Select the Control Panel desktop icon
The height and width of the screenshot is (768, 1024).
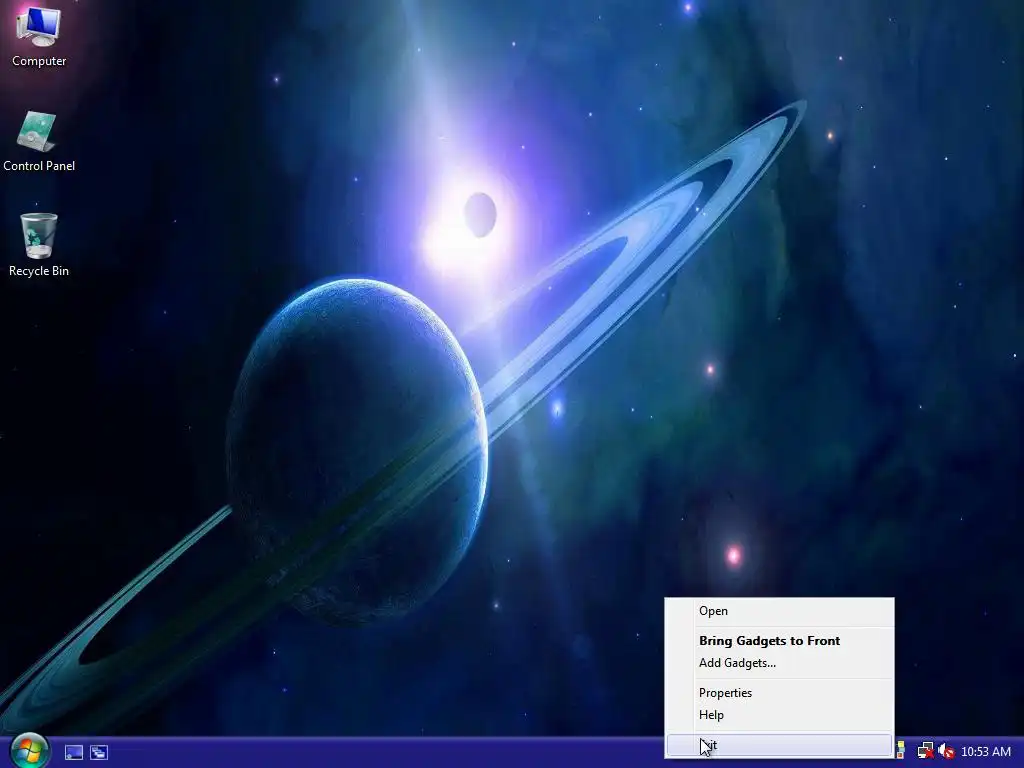(x=39, y=141)
